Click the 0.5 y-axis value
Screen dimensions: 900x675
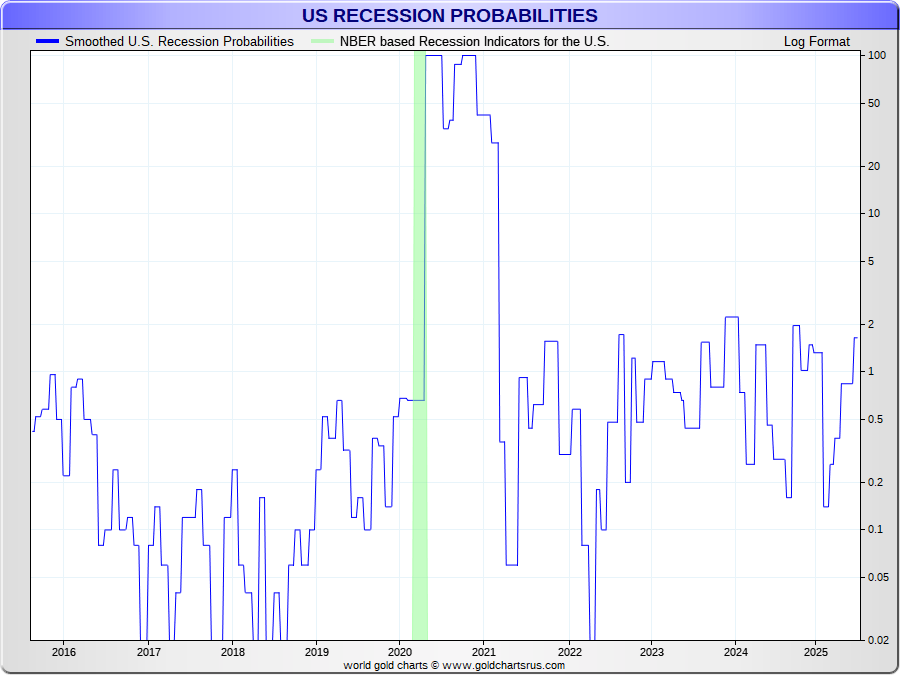click(875, 420)
